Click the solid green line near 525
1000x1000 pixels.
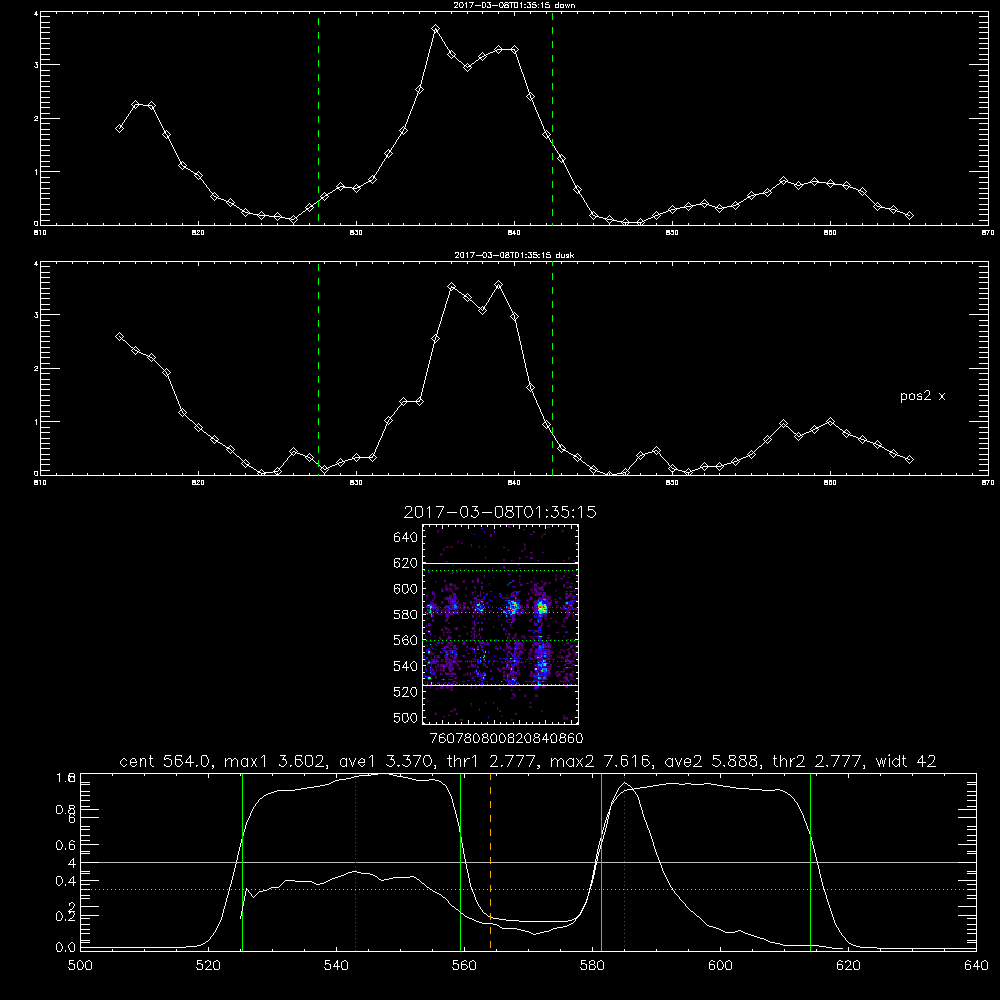point(242,861)
